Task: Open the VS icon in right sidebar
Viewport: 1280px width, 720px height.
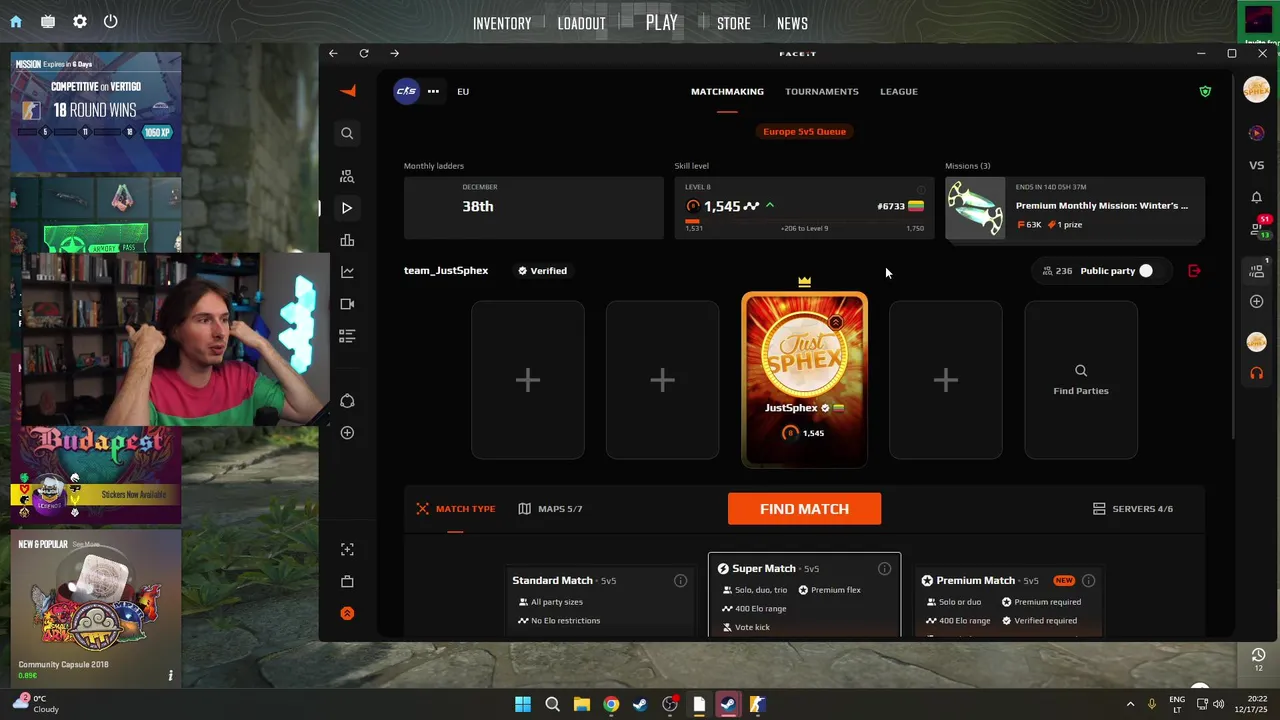Action: [1257, 165]
